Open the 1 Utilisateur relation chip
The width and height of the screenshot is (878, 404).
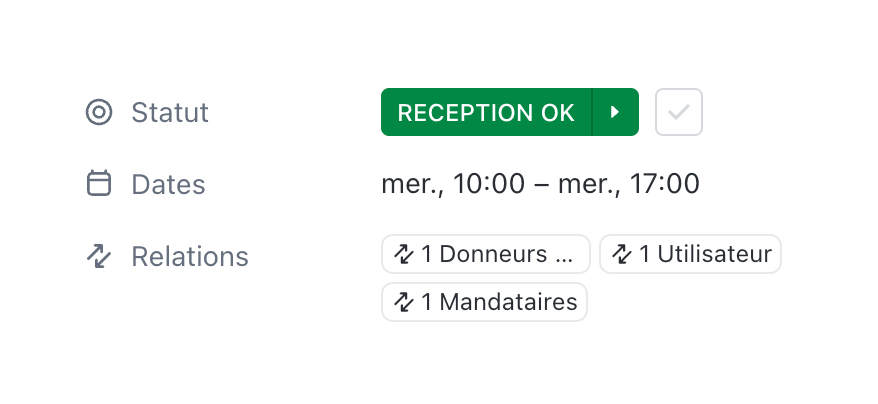click(690, 254)
